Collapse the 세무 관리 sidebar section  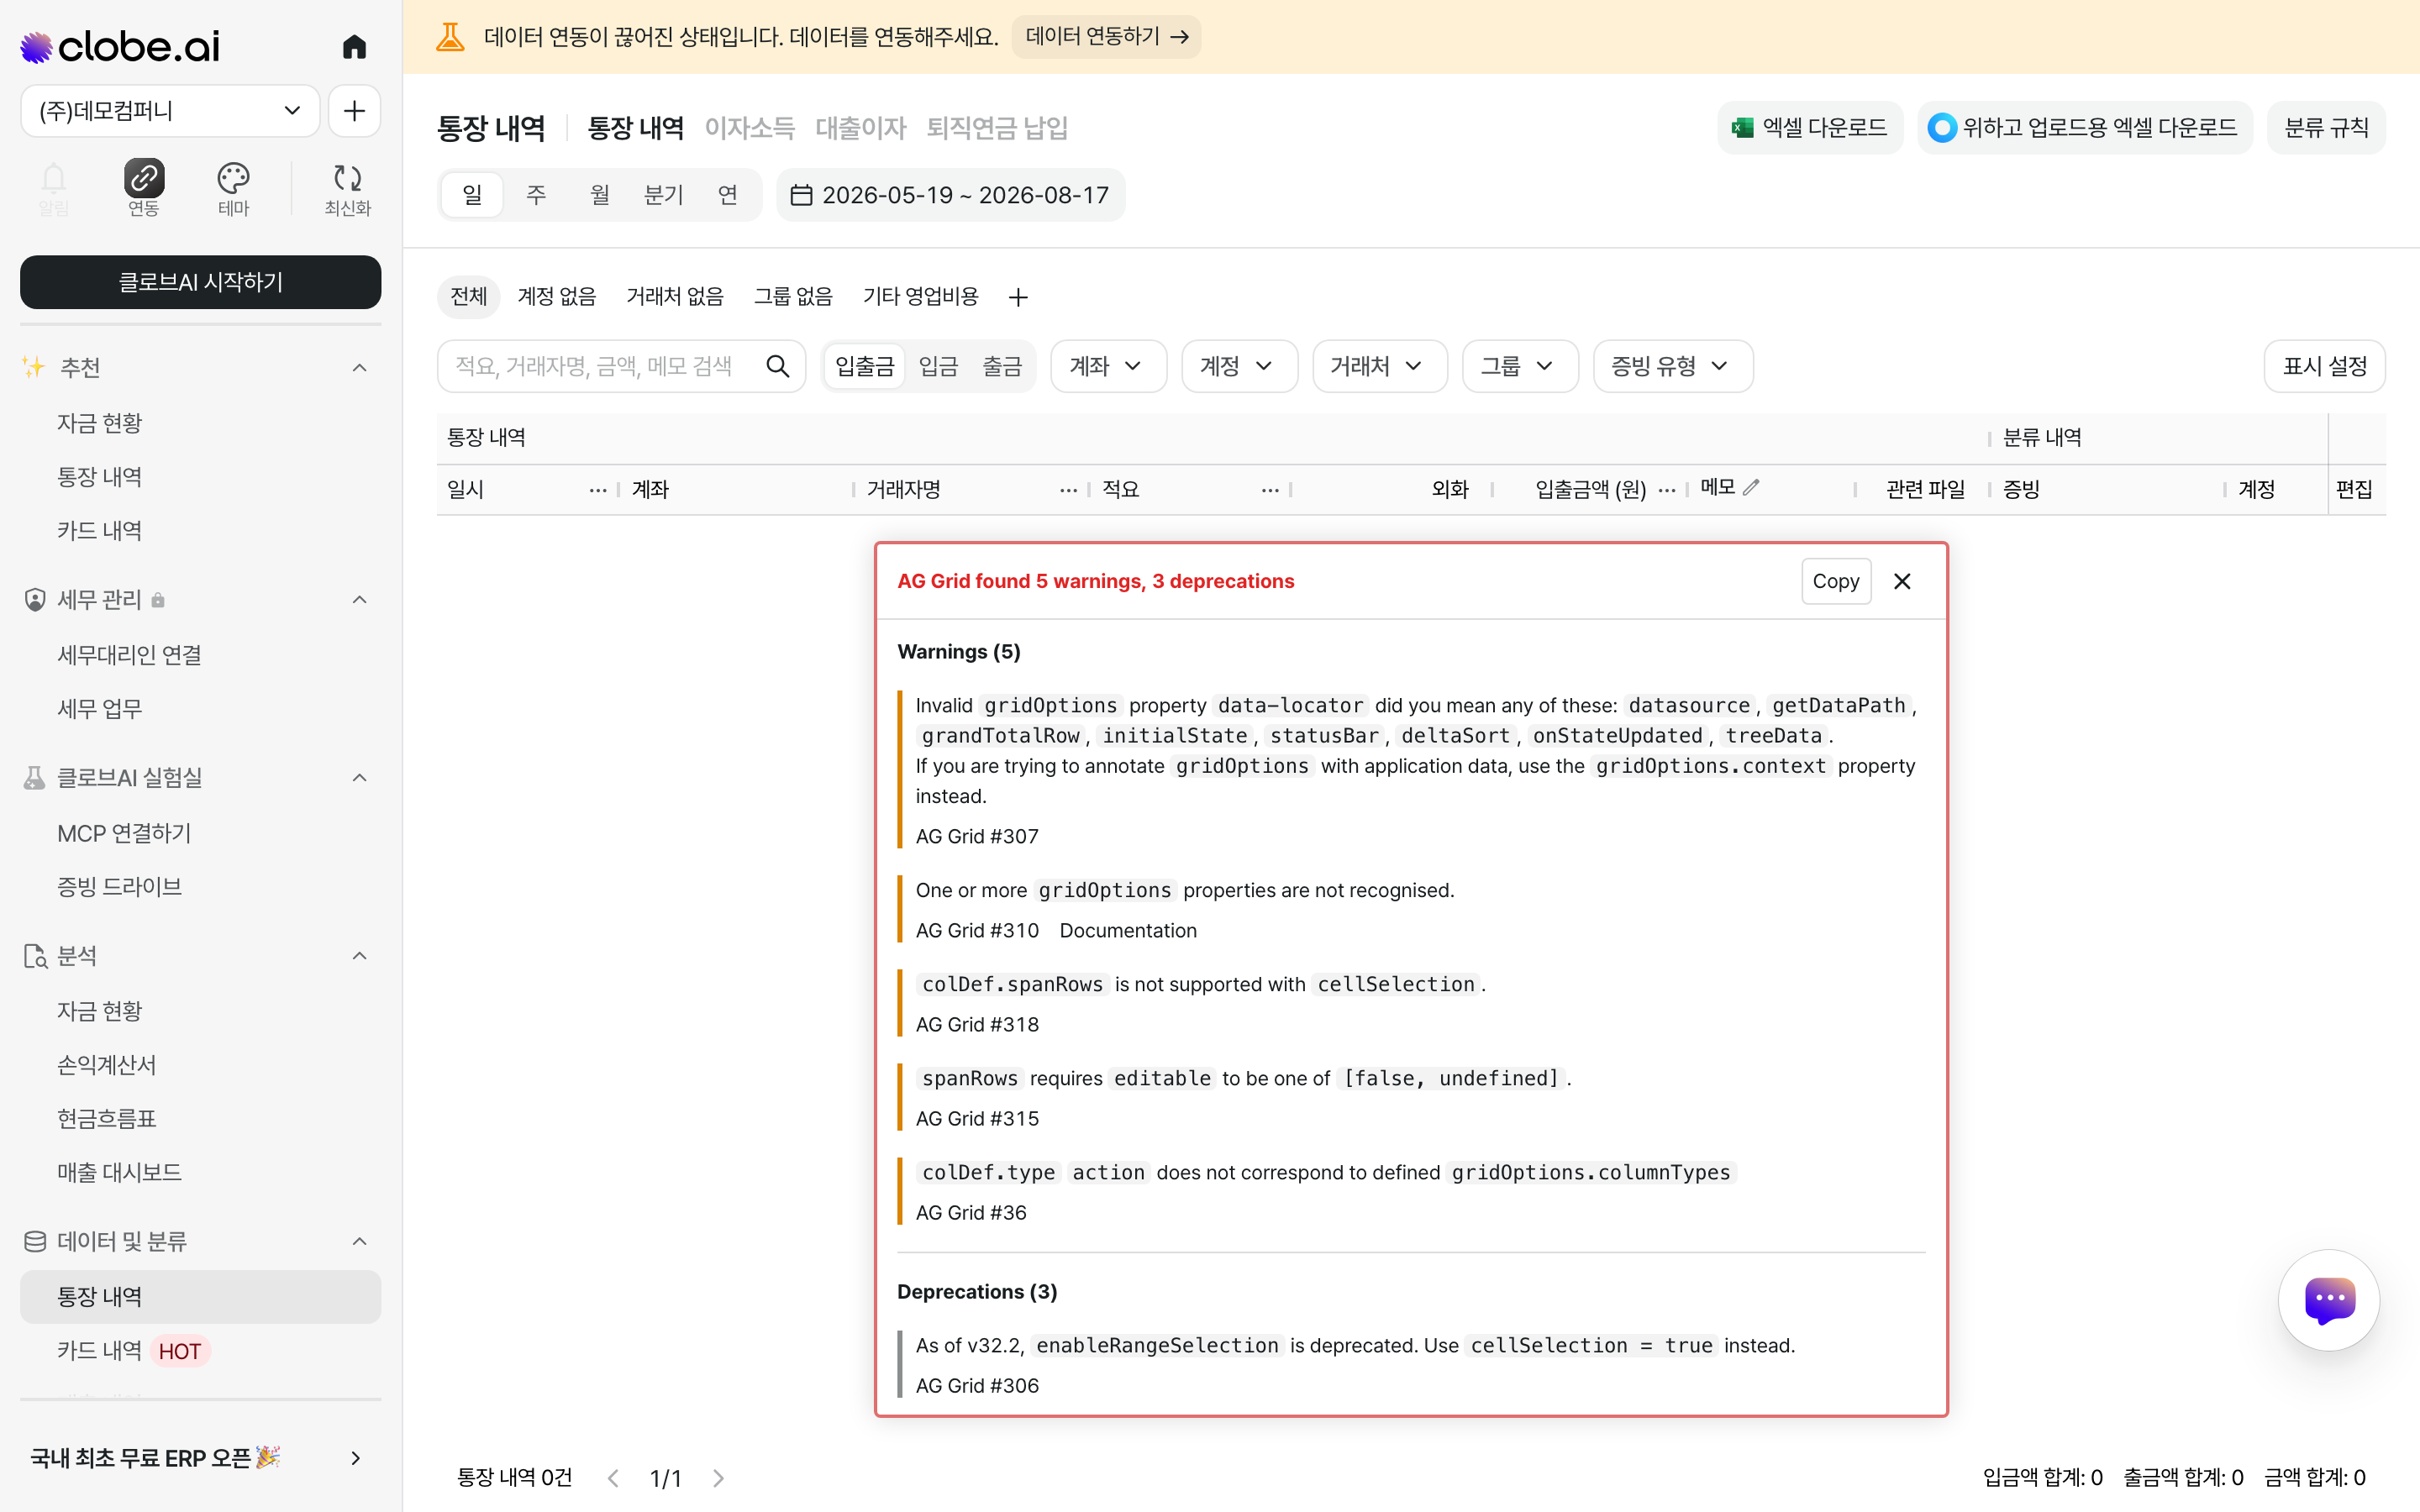[360, 600]
